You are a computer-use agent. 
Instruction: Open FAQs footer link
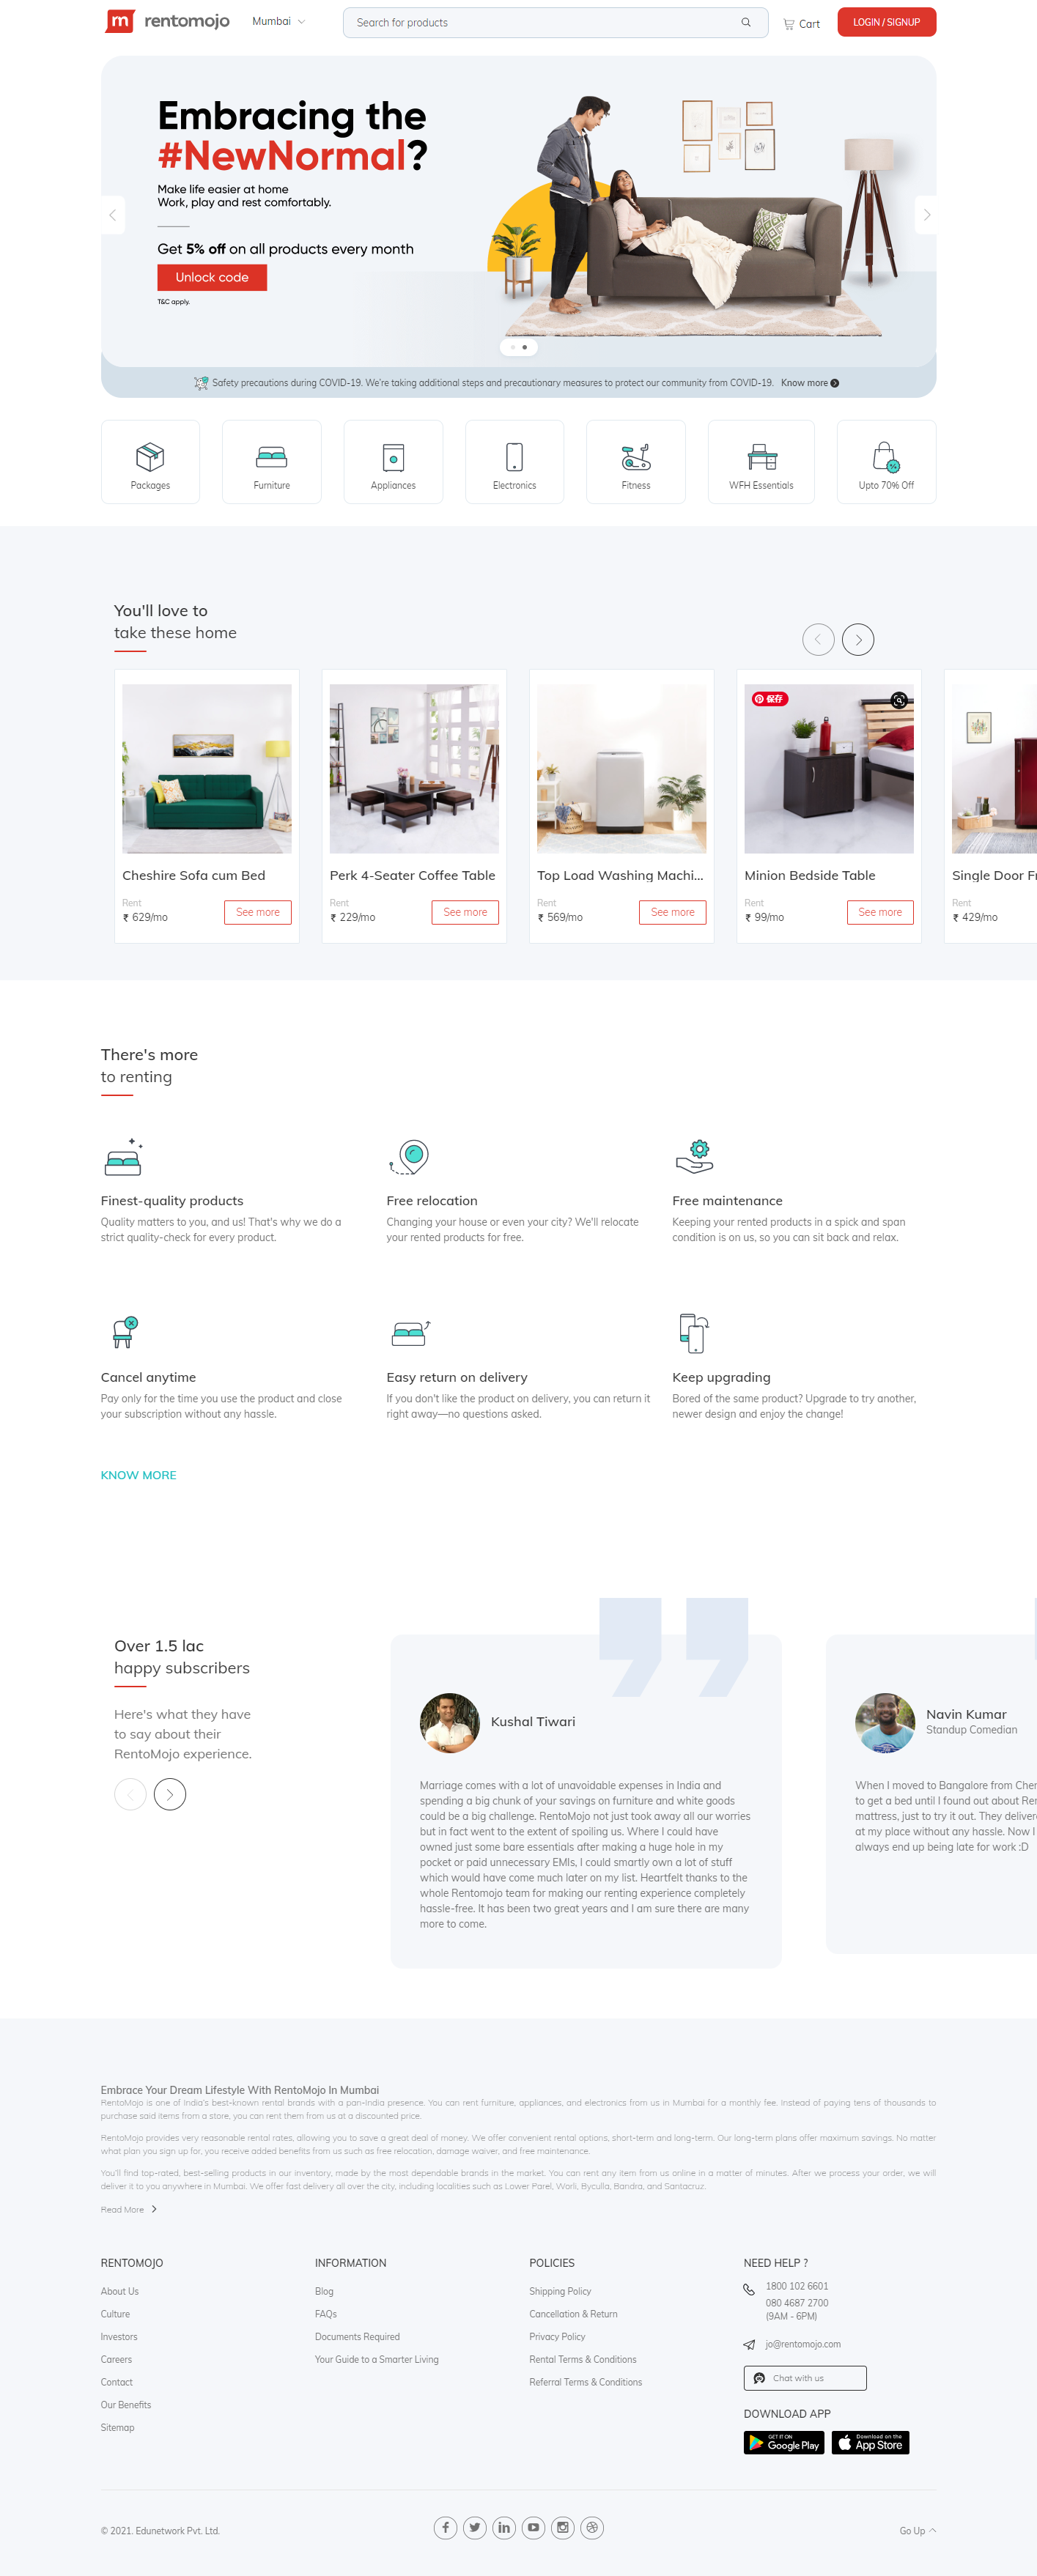(326, 2314)
